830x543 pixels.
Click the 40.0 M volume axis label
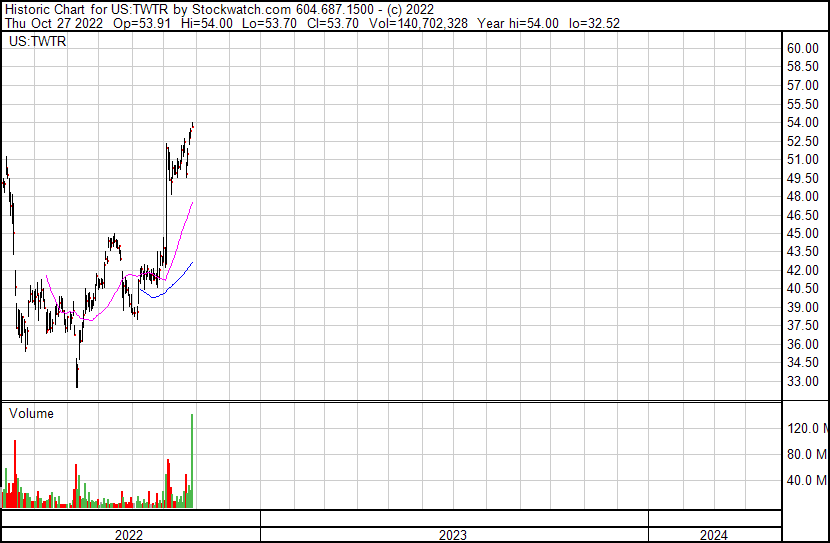[807, 480]
